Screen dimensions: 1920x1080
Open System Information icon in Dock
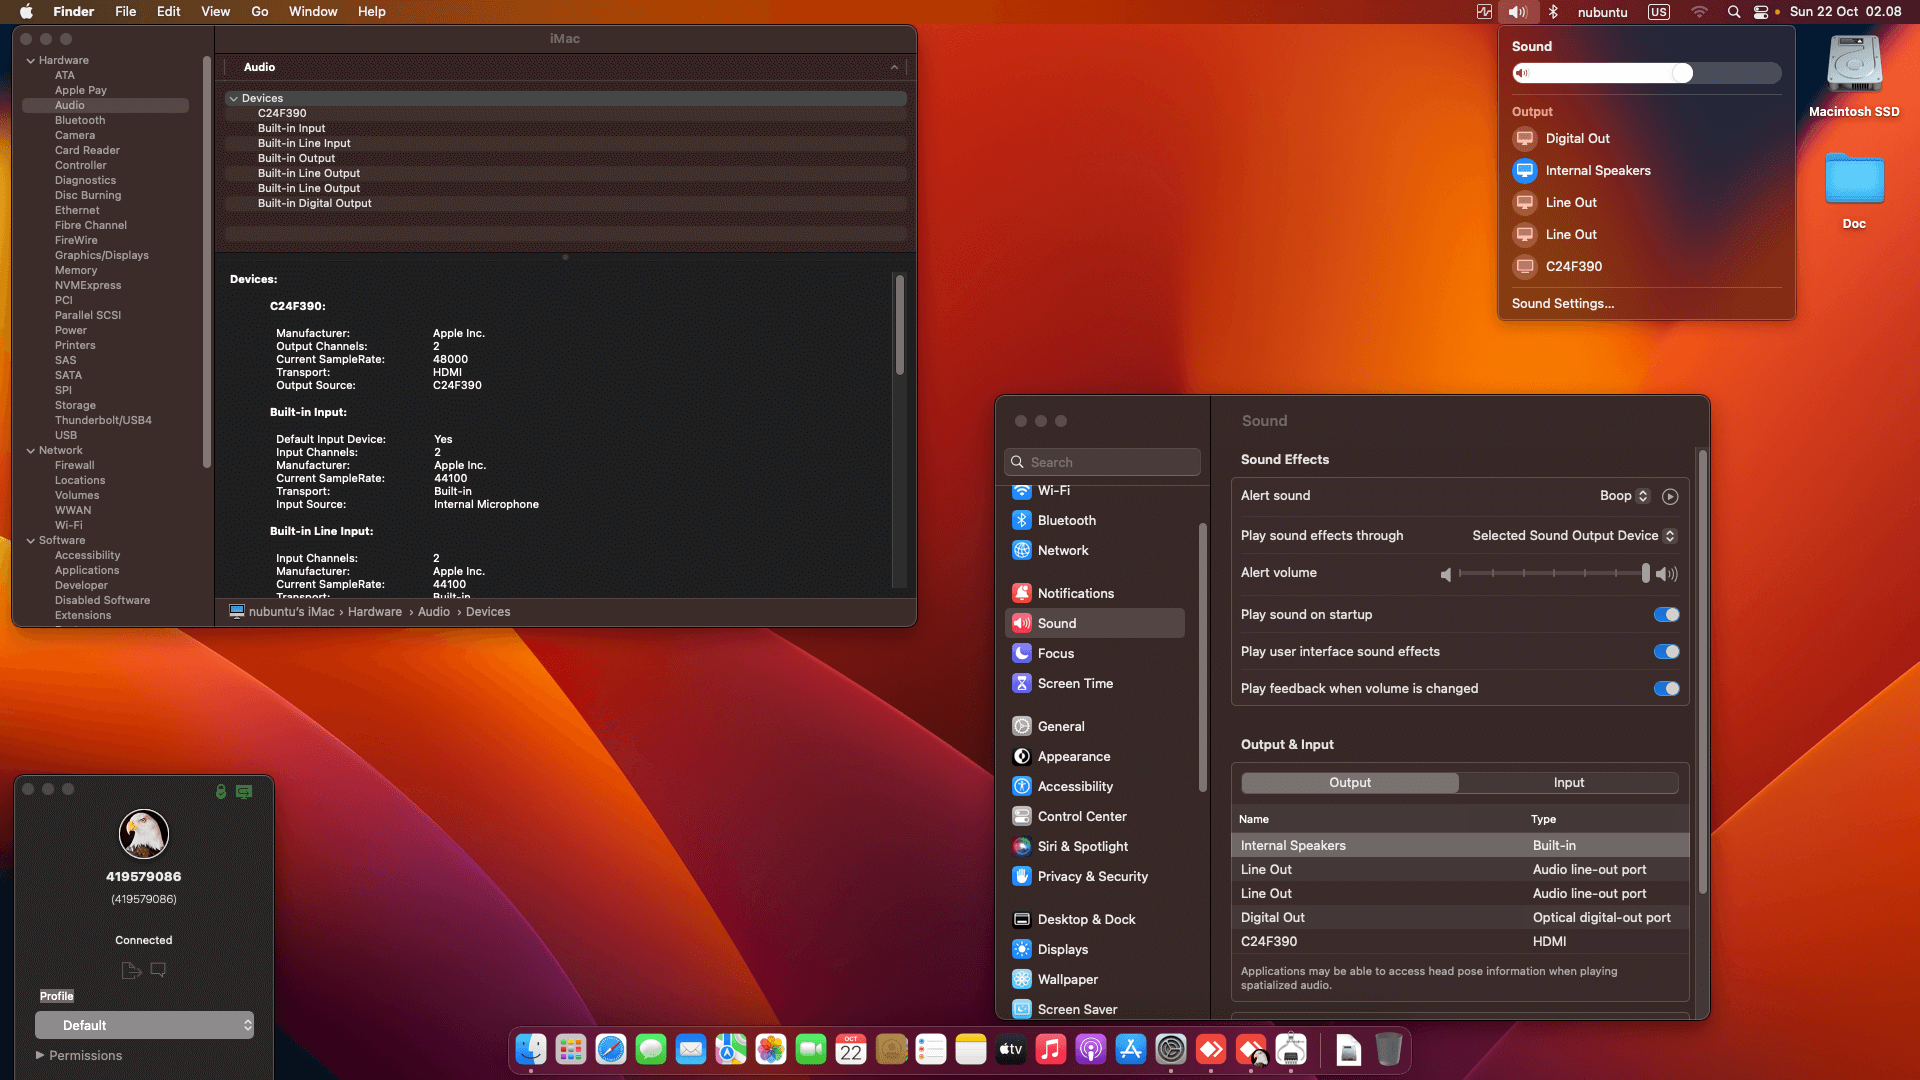(x=1291, y=1049)
